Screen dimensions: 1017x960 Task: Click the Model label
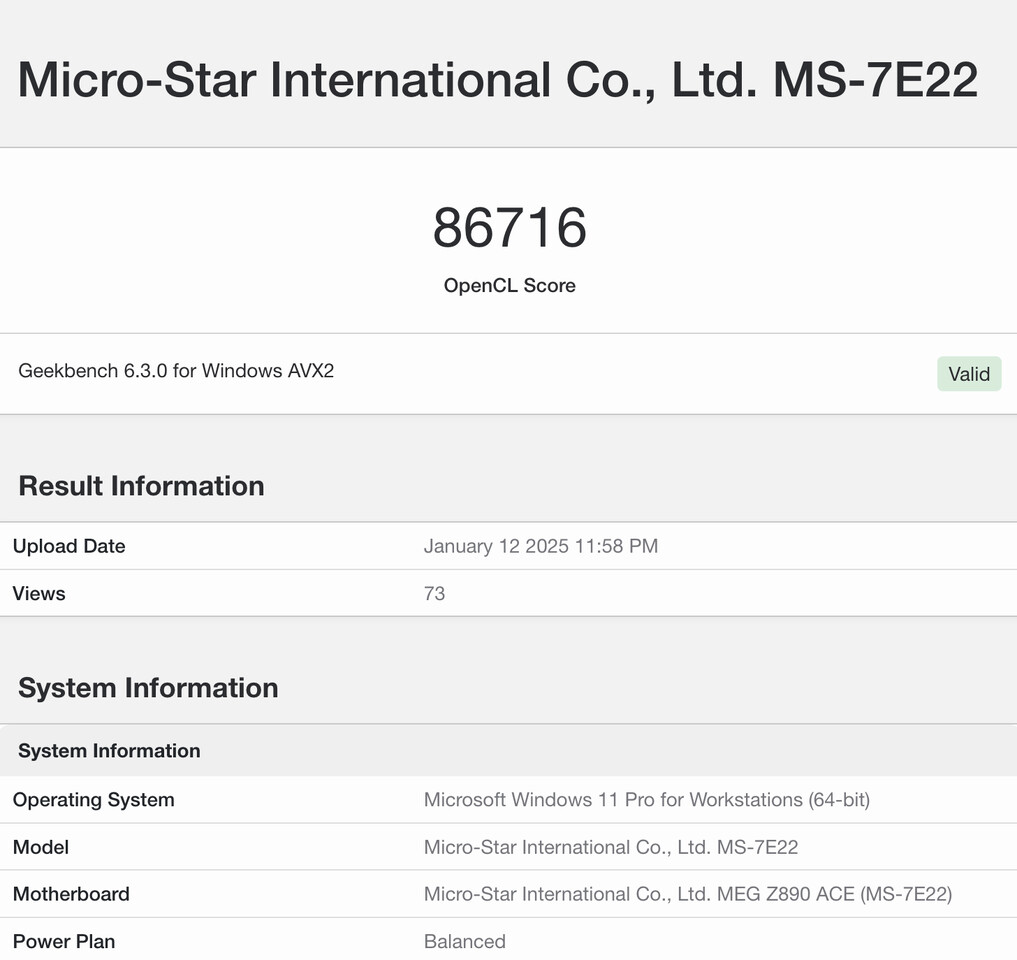[41, 847]
